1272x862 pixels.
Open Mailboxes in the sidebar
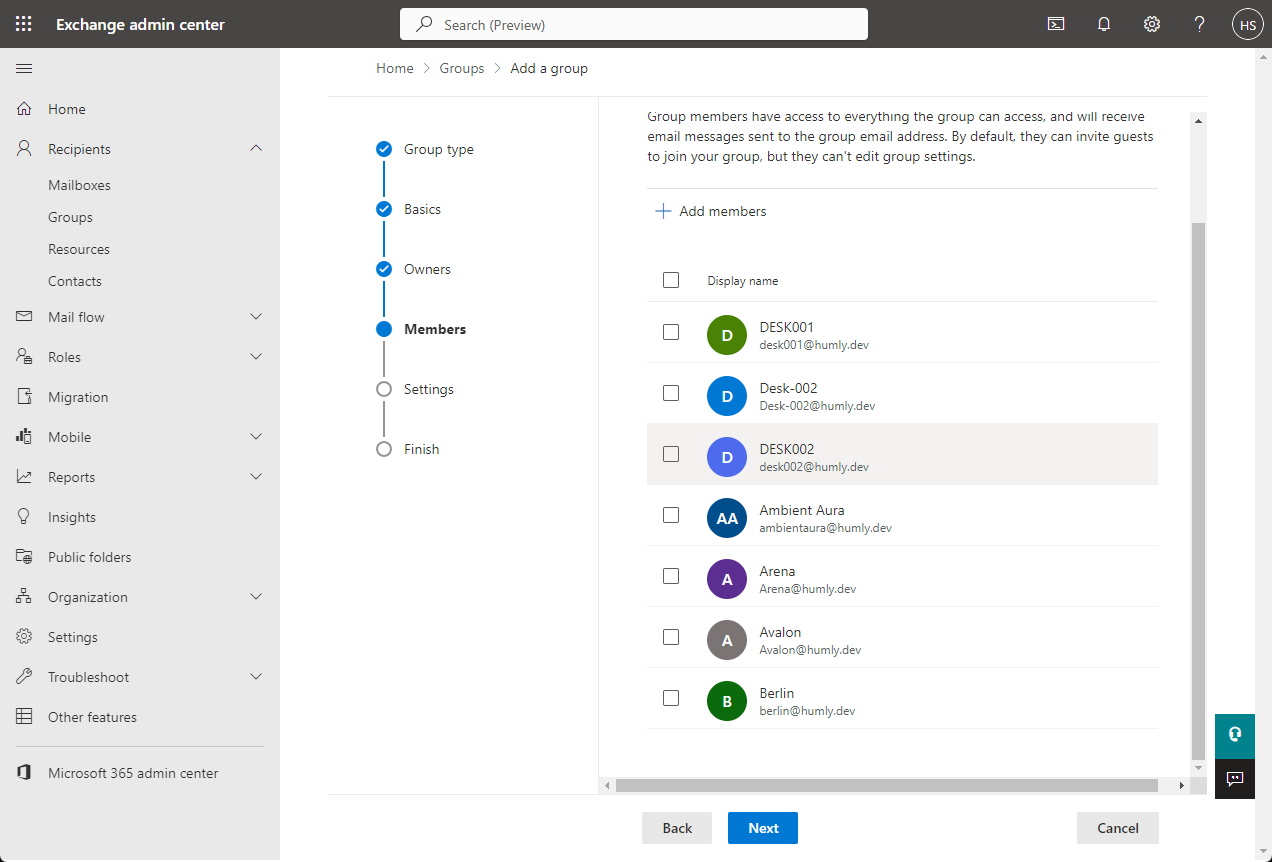click(x=78, y=184)
